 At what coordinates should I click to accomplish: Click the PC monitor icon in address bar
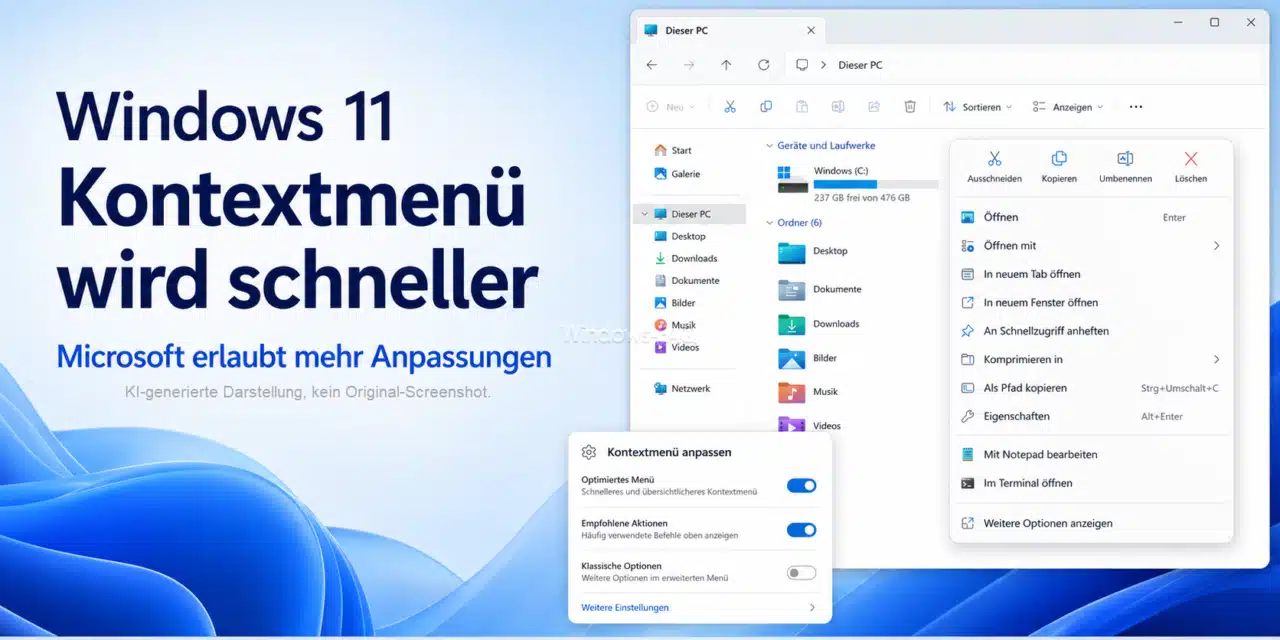[801, 65]
